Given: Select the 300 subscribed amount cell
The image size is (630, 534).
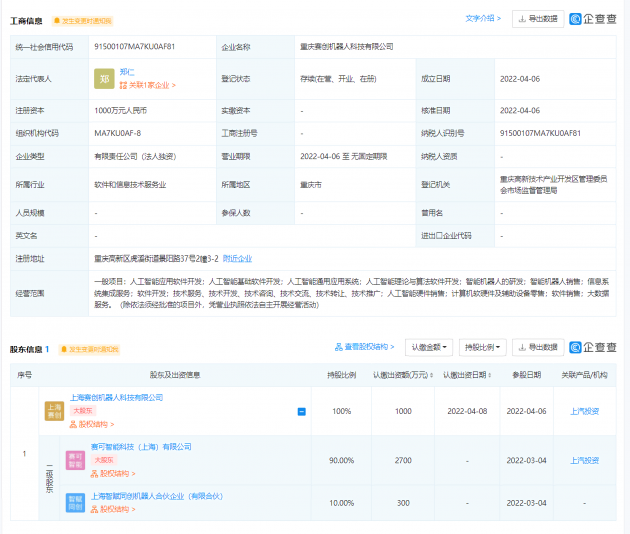Looking at the screenshot, I should (x=403, y=503).
